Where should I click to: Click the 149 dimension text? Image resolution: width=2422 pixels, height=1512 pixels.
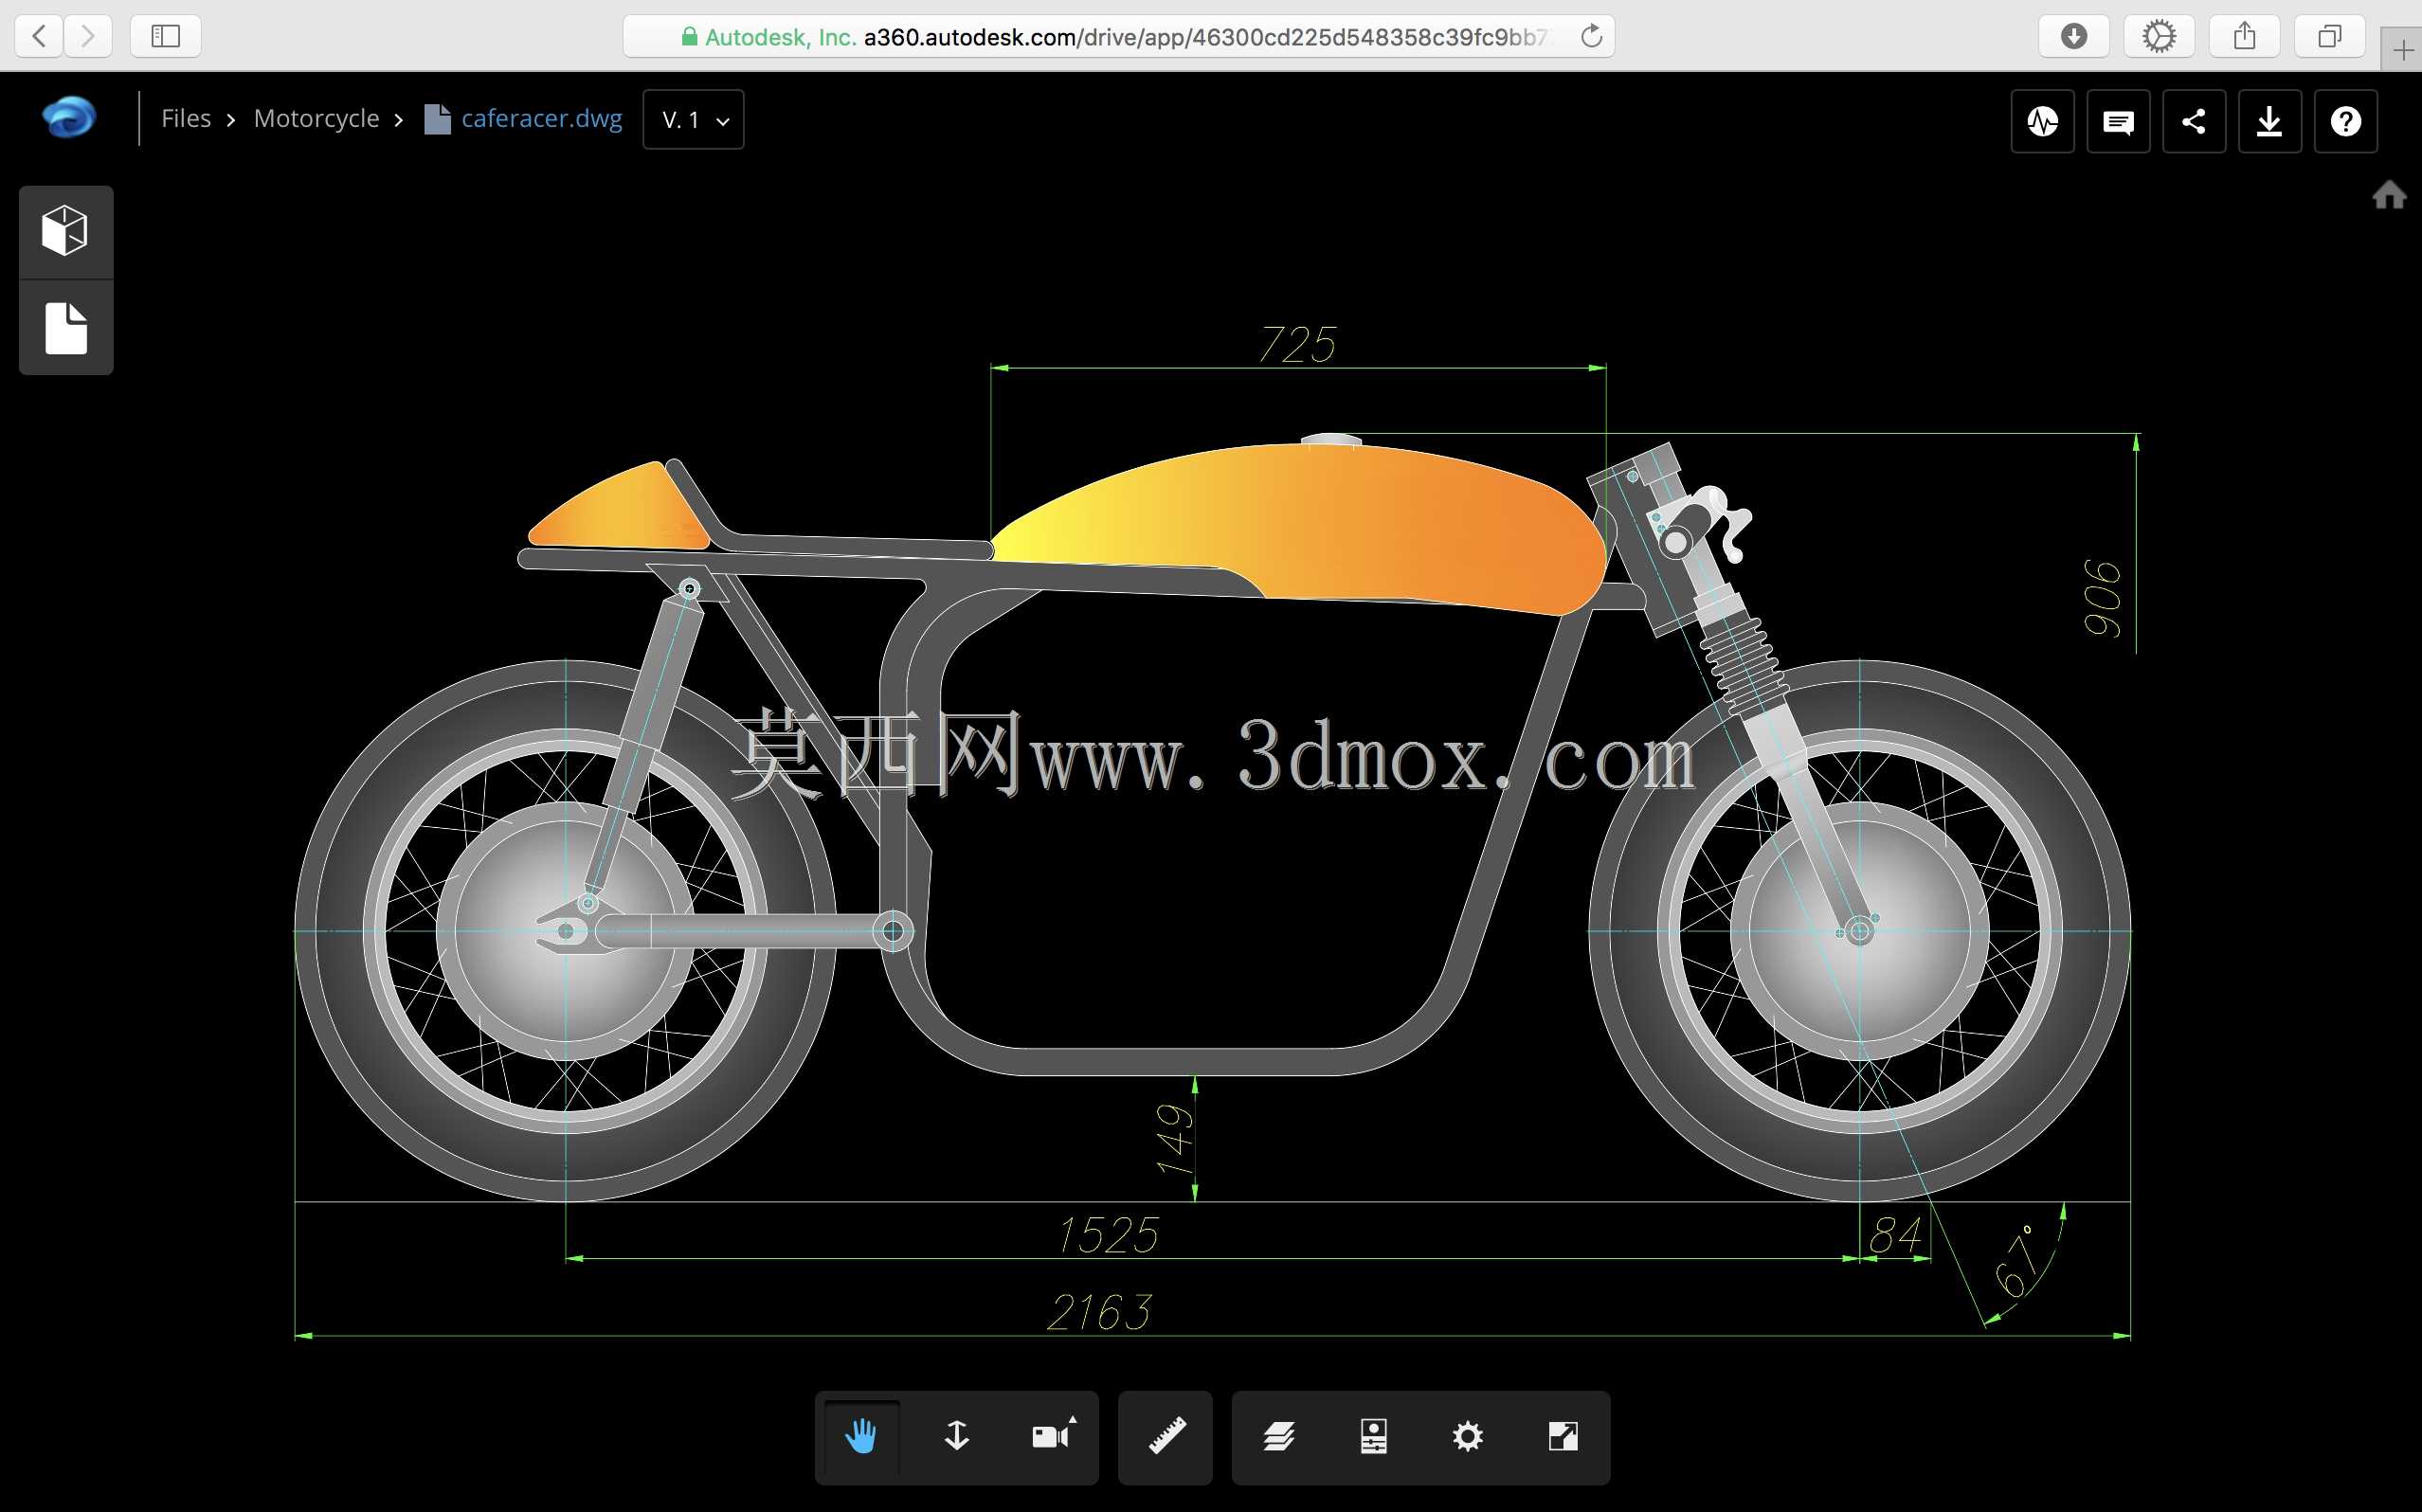[1174, 1139]
